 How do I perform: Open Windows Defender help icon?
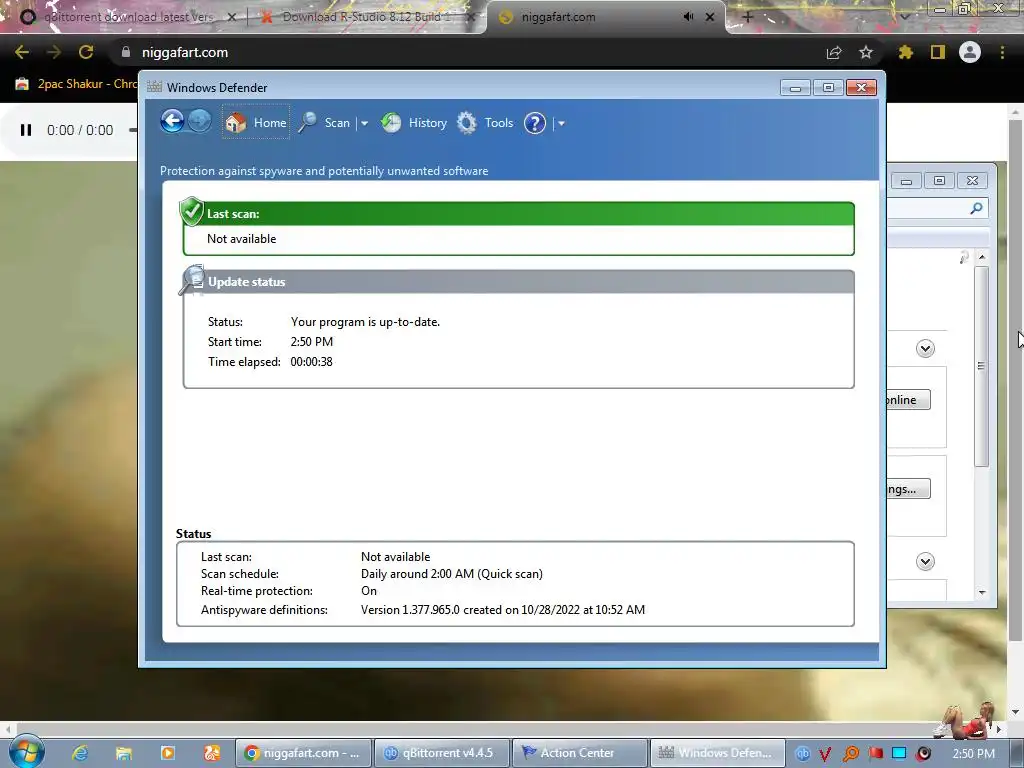pos(535,123)
